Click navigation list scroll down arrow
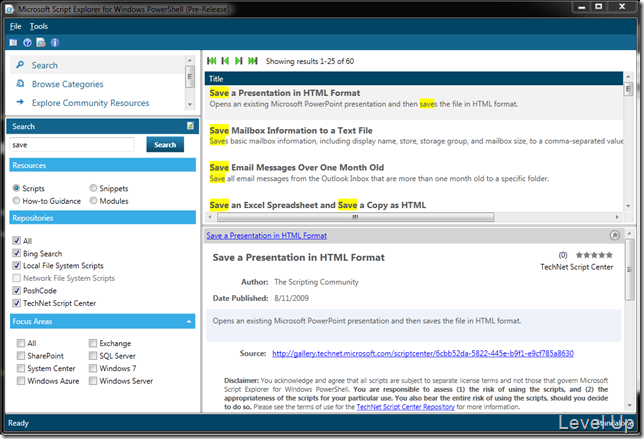Viewport: 644px width, 439px height. coord(189,105)
